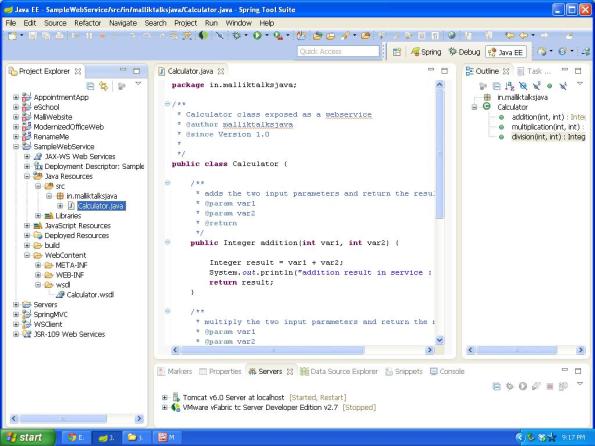Expand Tomcat v6.0 Server entry

(165, 397)
